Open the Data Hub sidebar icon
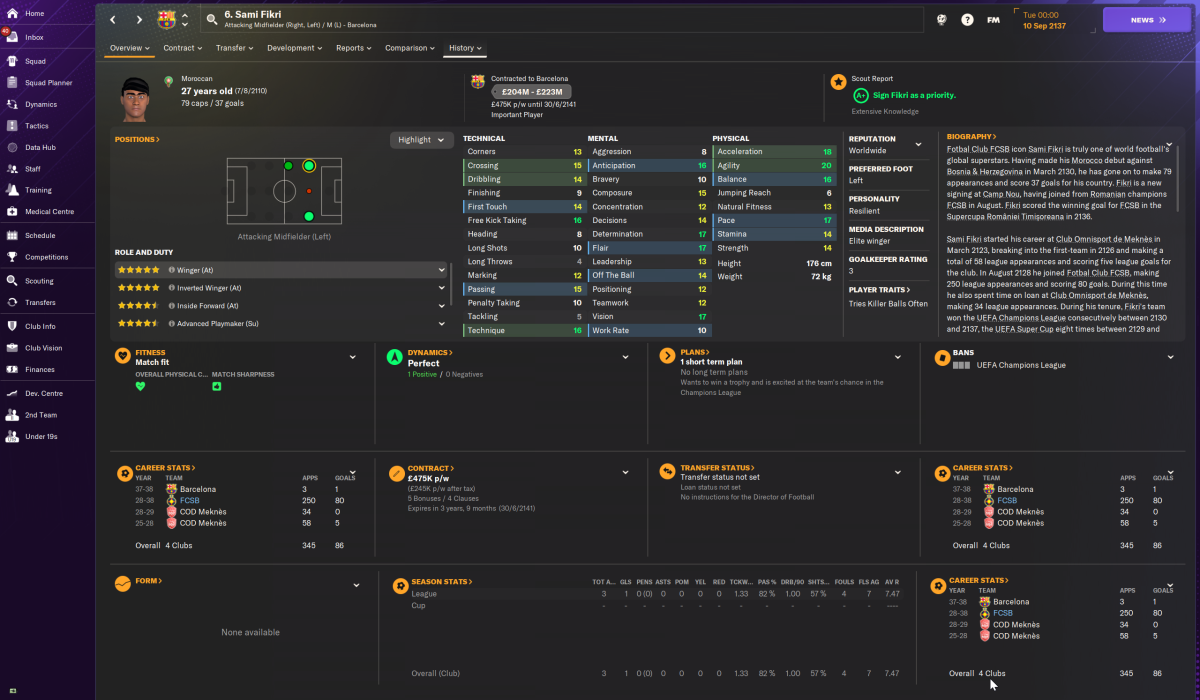Screen dimensions: 1200x700 (x=11, y=147)
